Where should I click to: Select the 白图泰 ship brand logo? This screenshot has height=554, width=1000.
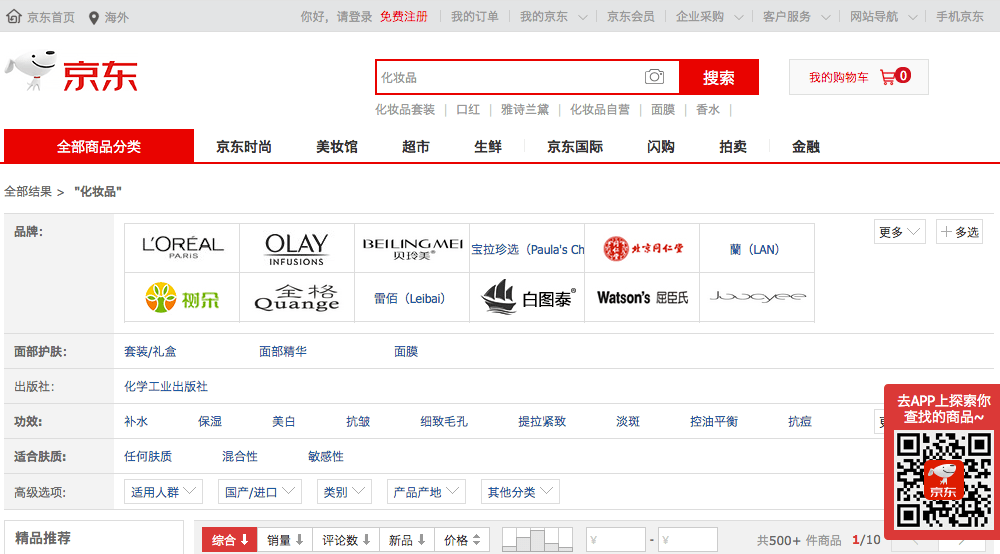pos(527,298)
